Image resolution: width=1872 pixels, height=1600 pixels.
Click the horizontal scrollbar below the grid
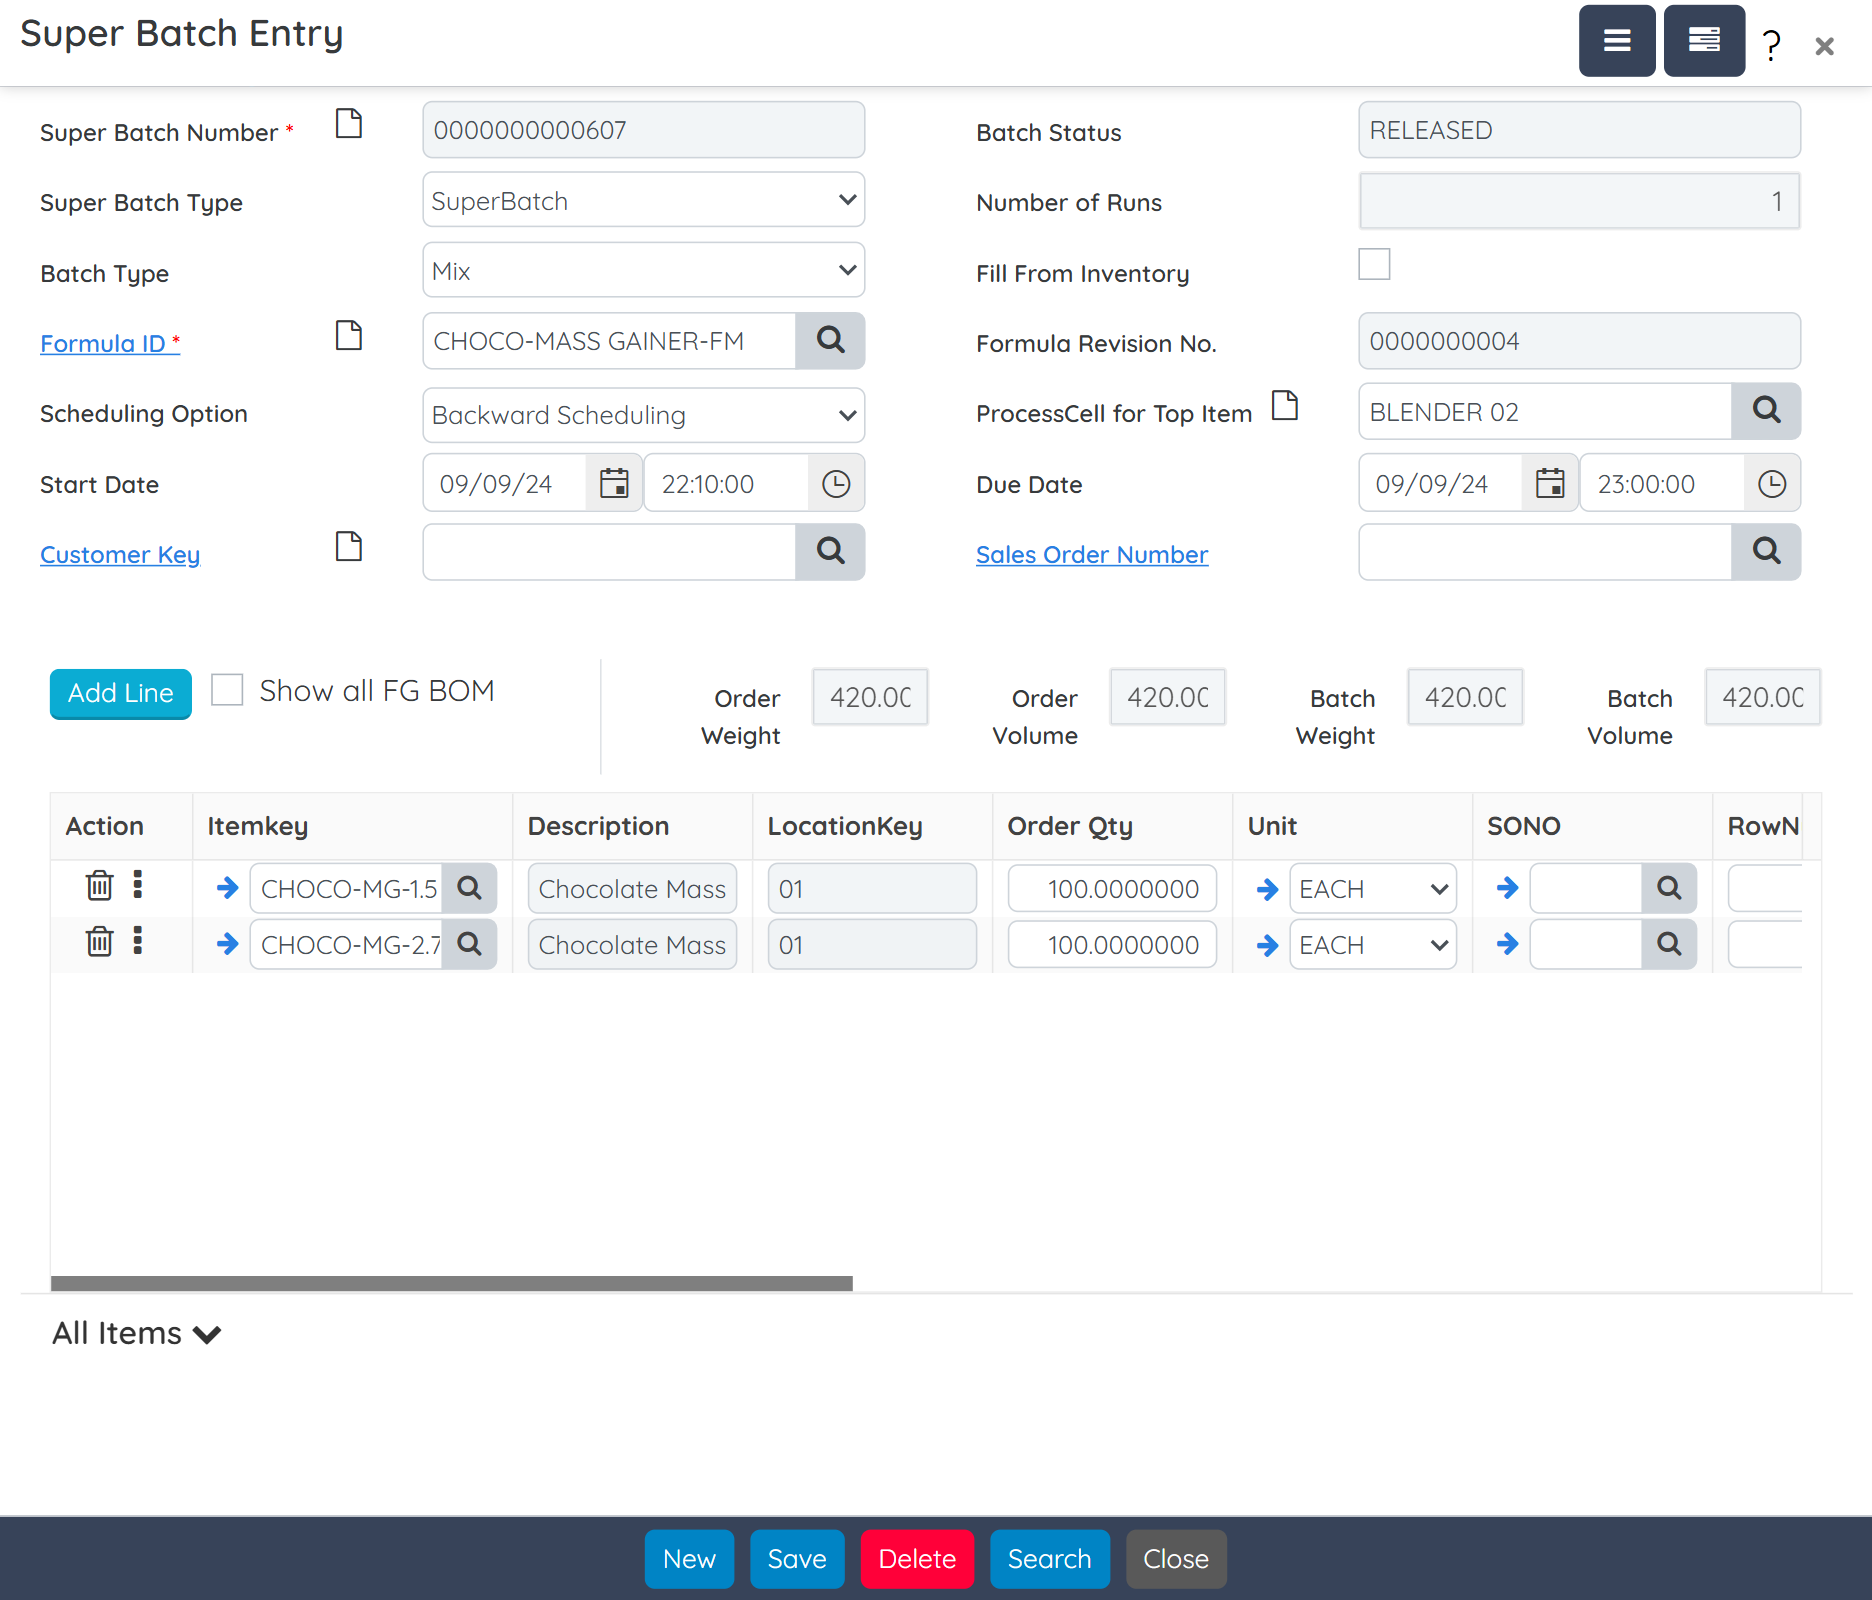[452, 1280]
